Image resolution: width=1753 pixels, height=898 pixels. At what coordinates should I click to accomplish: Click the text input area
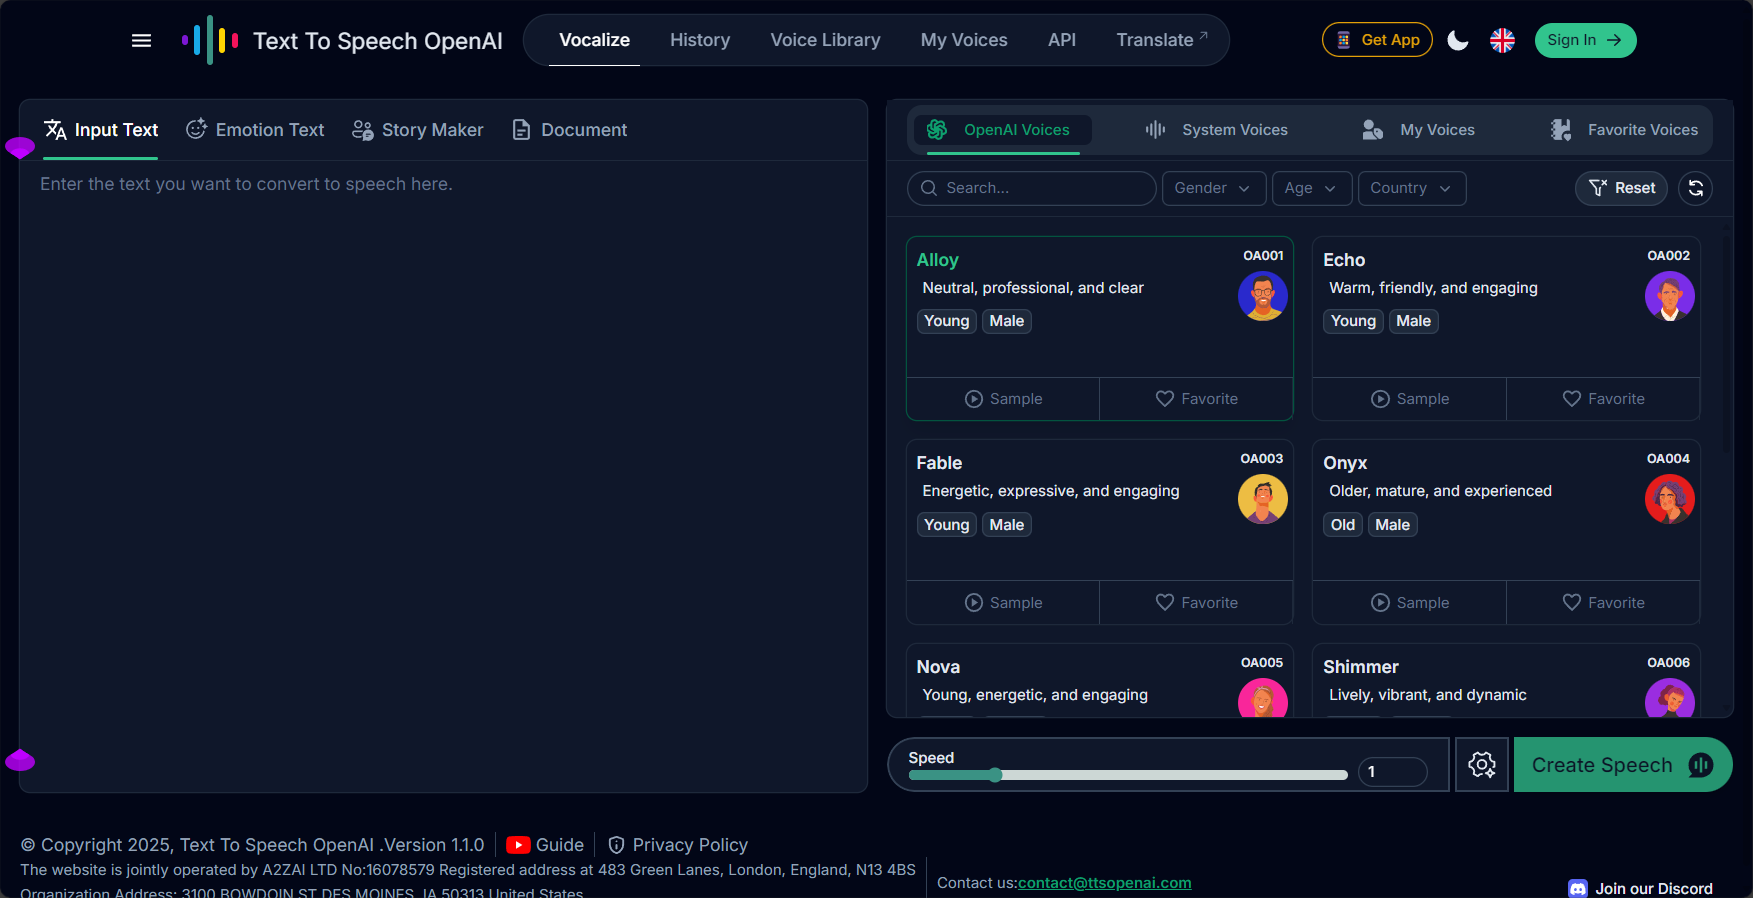click(443, 475)
